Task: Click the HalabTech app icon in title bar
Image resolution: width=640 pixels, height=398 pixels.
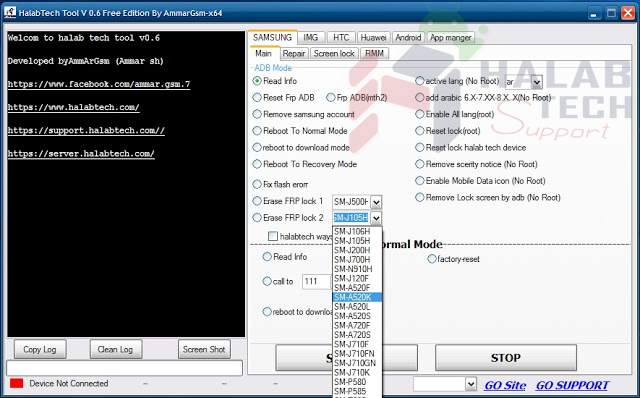Action: pyautogui.click(x=10, y=12)
